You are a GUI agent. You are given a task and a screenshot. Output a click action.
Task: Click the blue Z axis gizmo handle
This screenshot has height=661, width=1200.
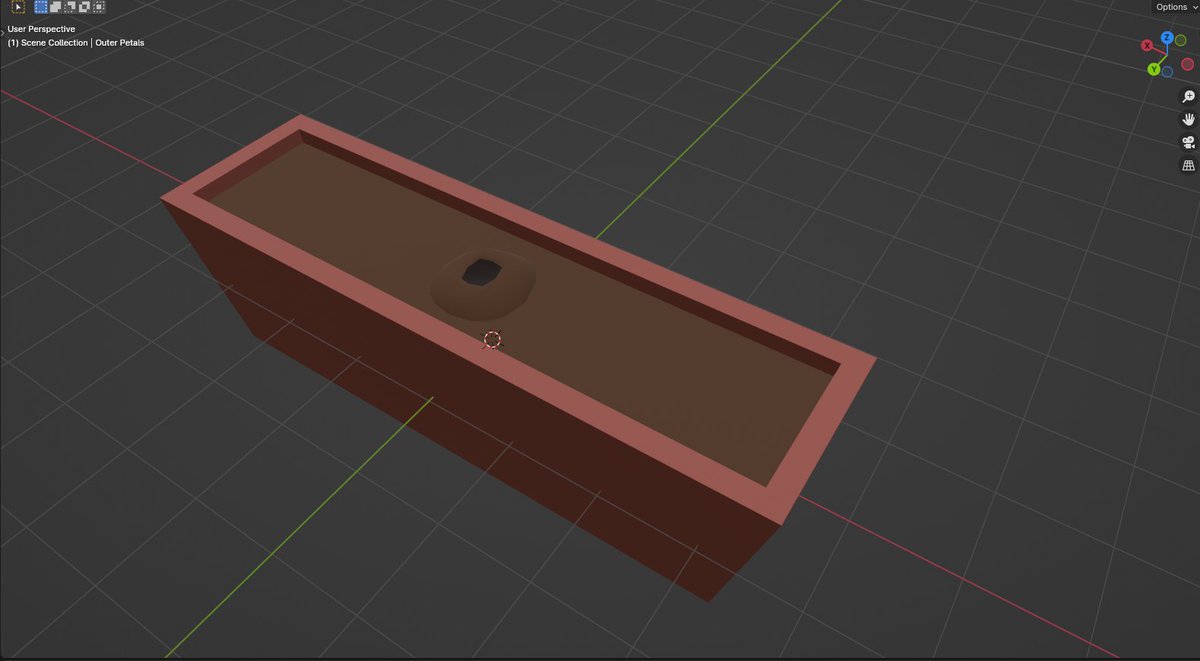1166,38
